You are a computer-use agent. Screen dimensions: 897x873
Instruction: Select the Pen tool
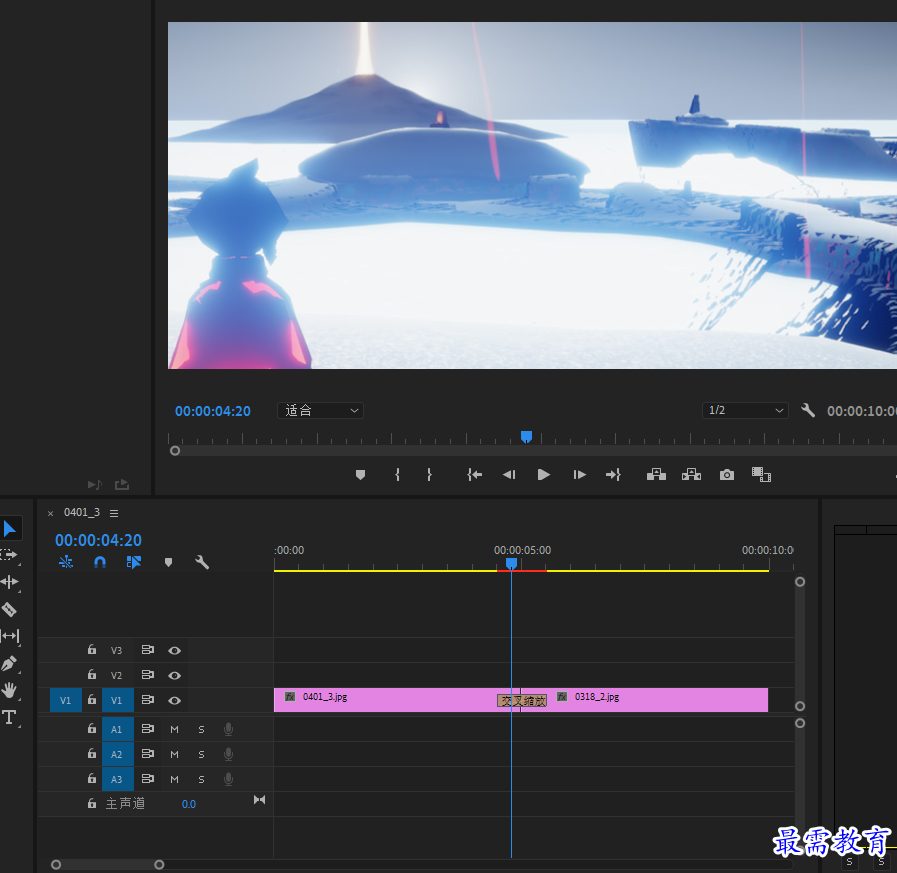pos(9,663)
